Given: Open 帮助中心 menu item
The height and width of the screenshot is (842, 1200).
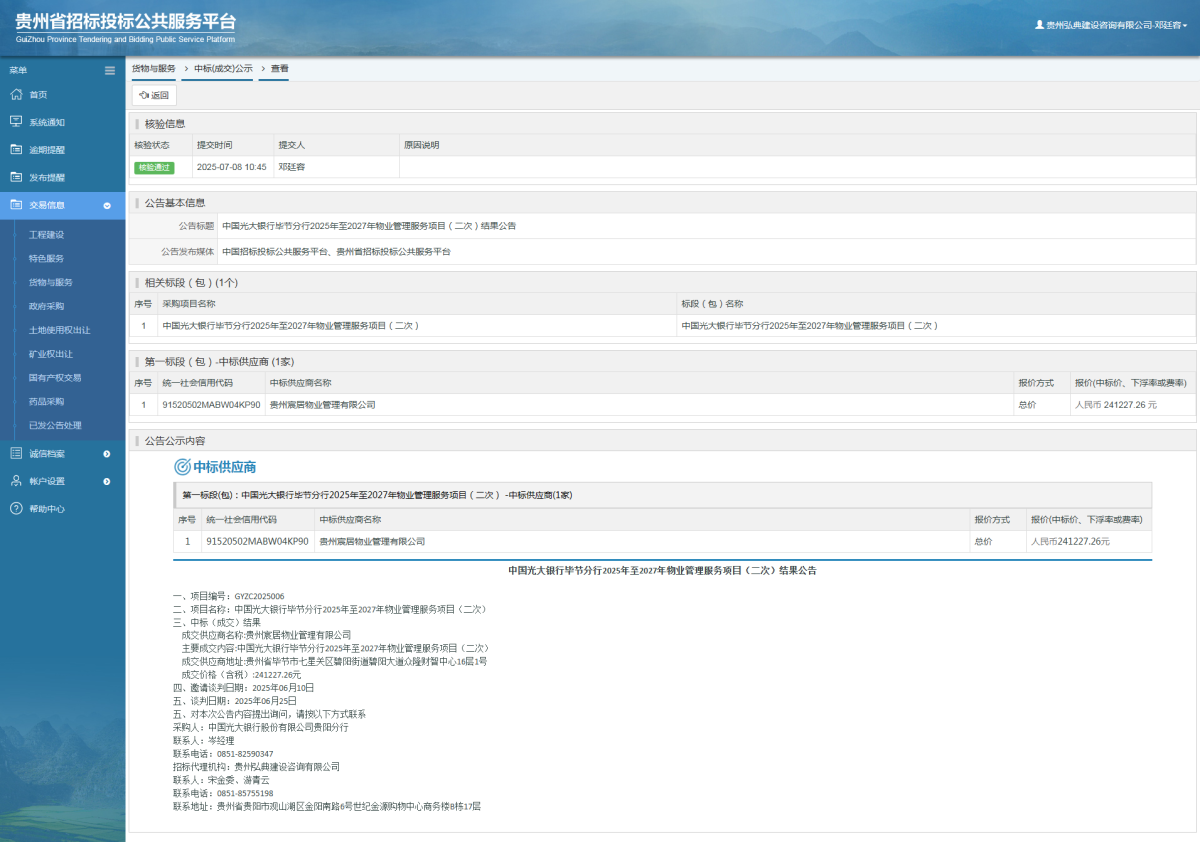Looking at the screenshot, I should pos(47,508).
